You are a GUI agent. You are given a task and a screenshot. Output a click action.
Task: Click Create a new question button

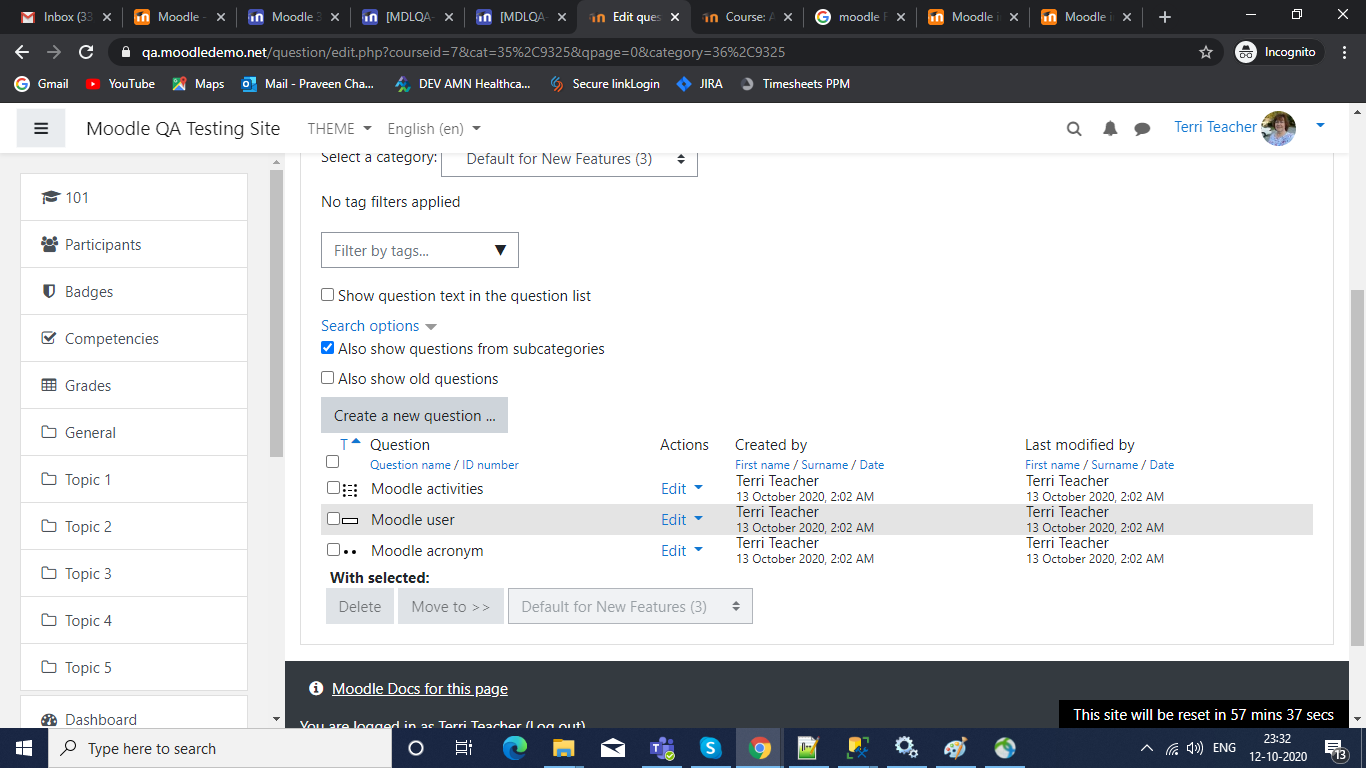414,416
